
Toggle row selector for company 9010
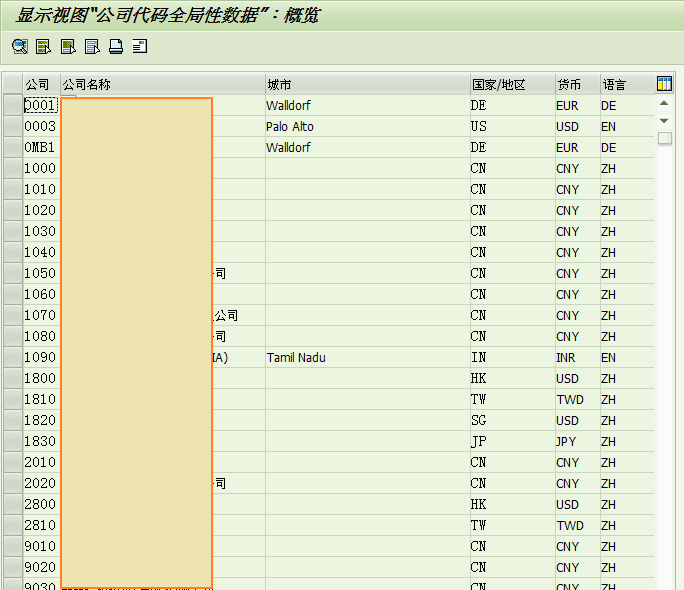point(13,546)
